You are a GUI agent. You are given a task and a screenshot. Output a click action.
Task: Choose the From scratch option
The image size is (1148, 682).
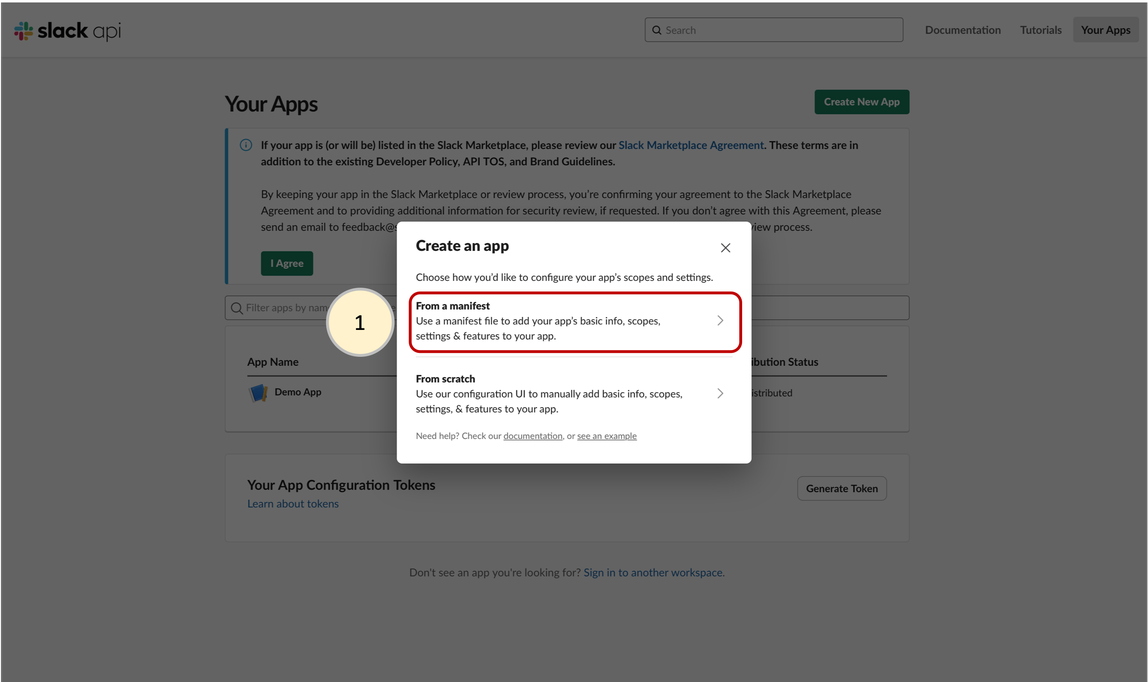point(560,394)
